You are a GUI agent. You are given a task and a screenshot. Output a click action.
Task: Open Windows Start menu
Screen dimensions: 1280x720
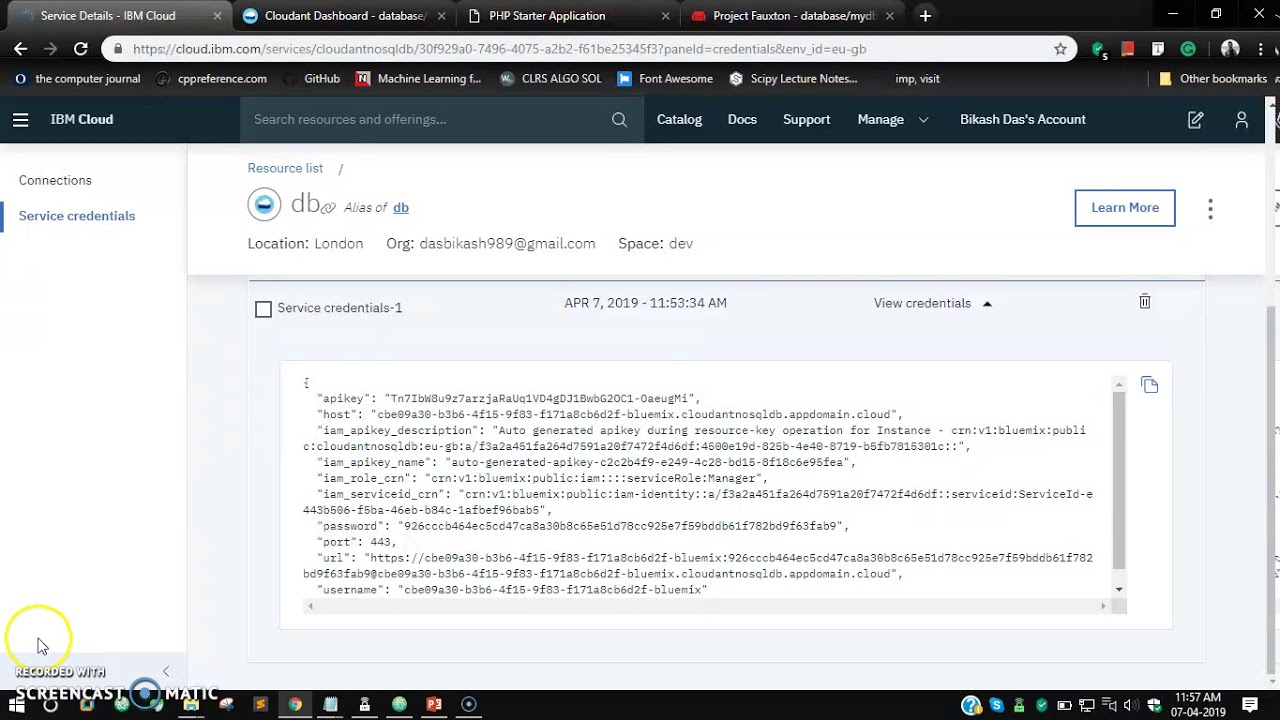16,705
